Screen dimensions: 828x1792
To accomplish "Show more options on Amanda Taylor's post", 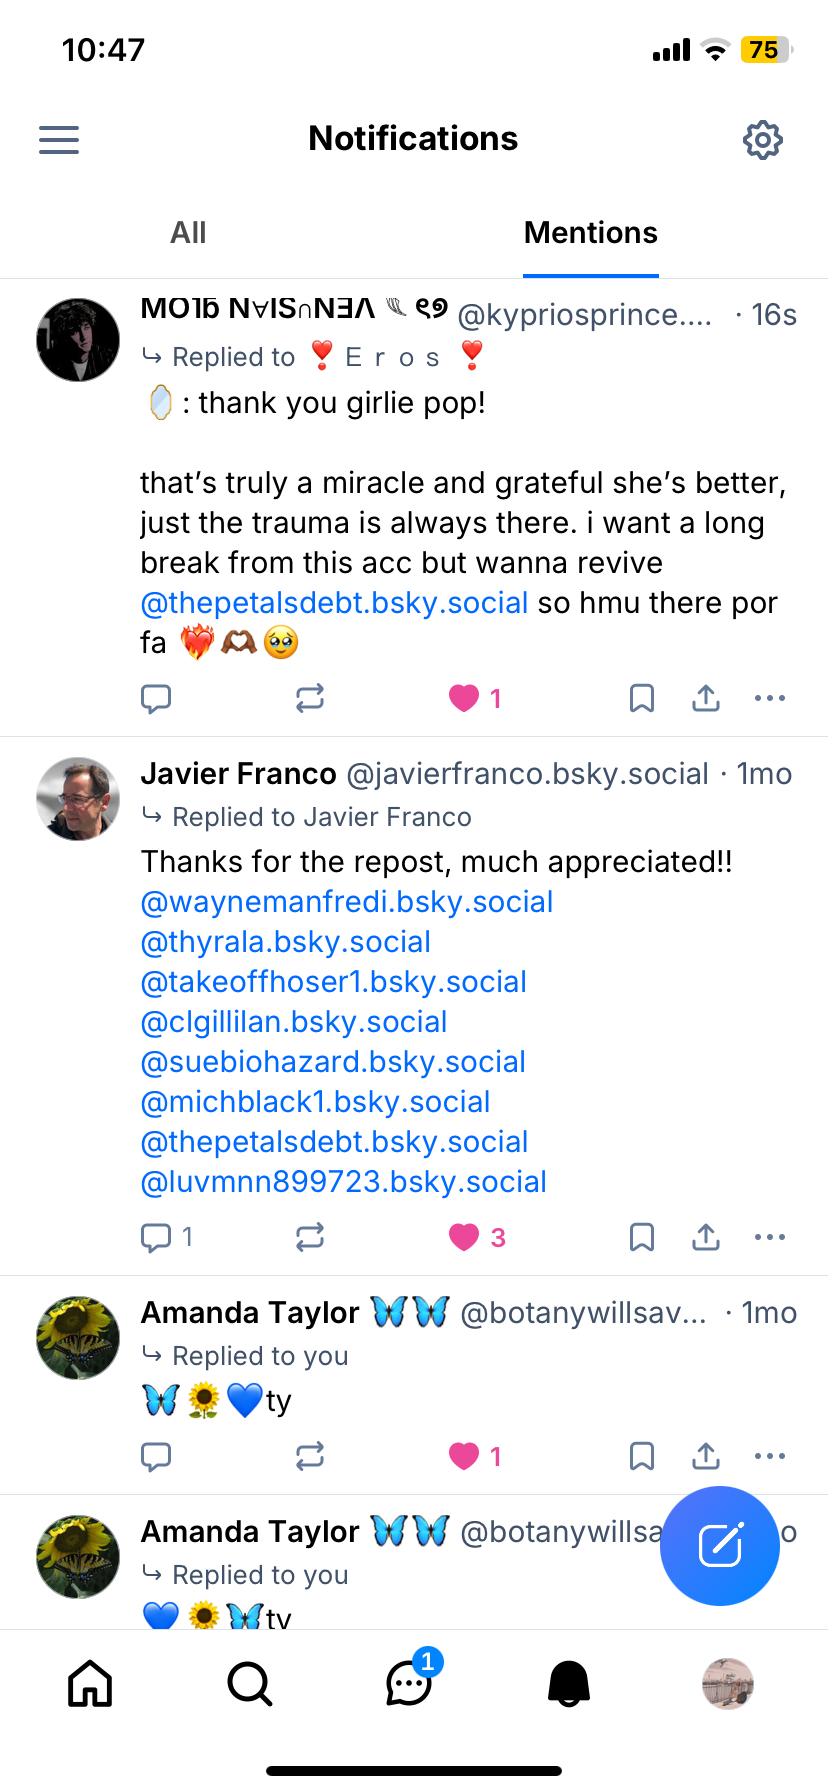I will (x=770, y=1456).
